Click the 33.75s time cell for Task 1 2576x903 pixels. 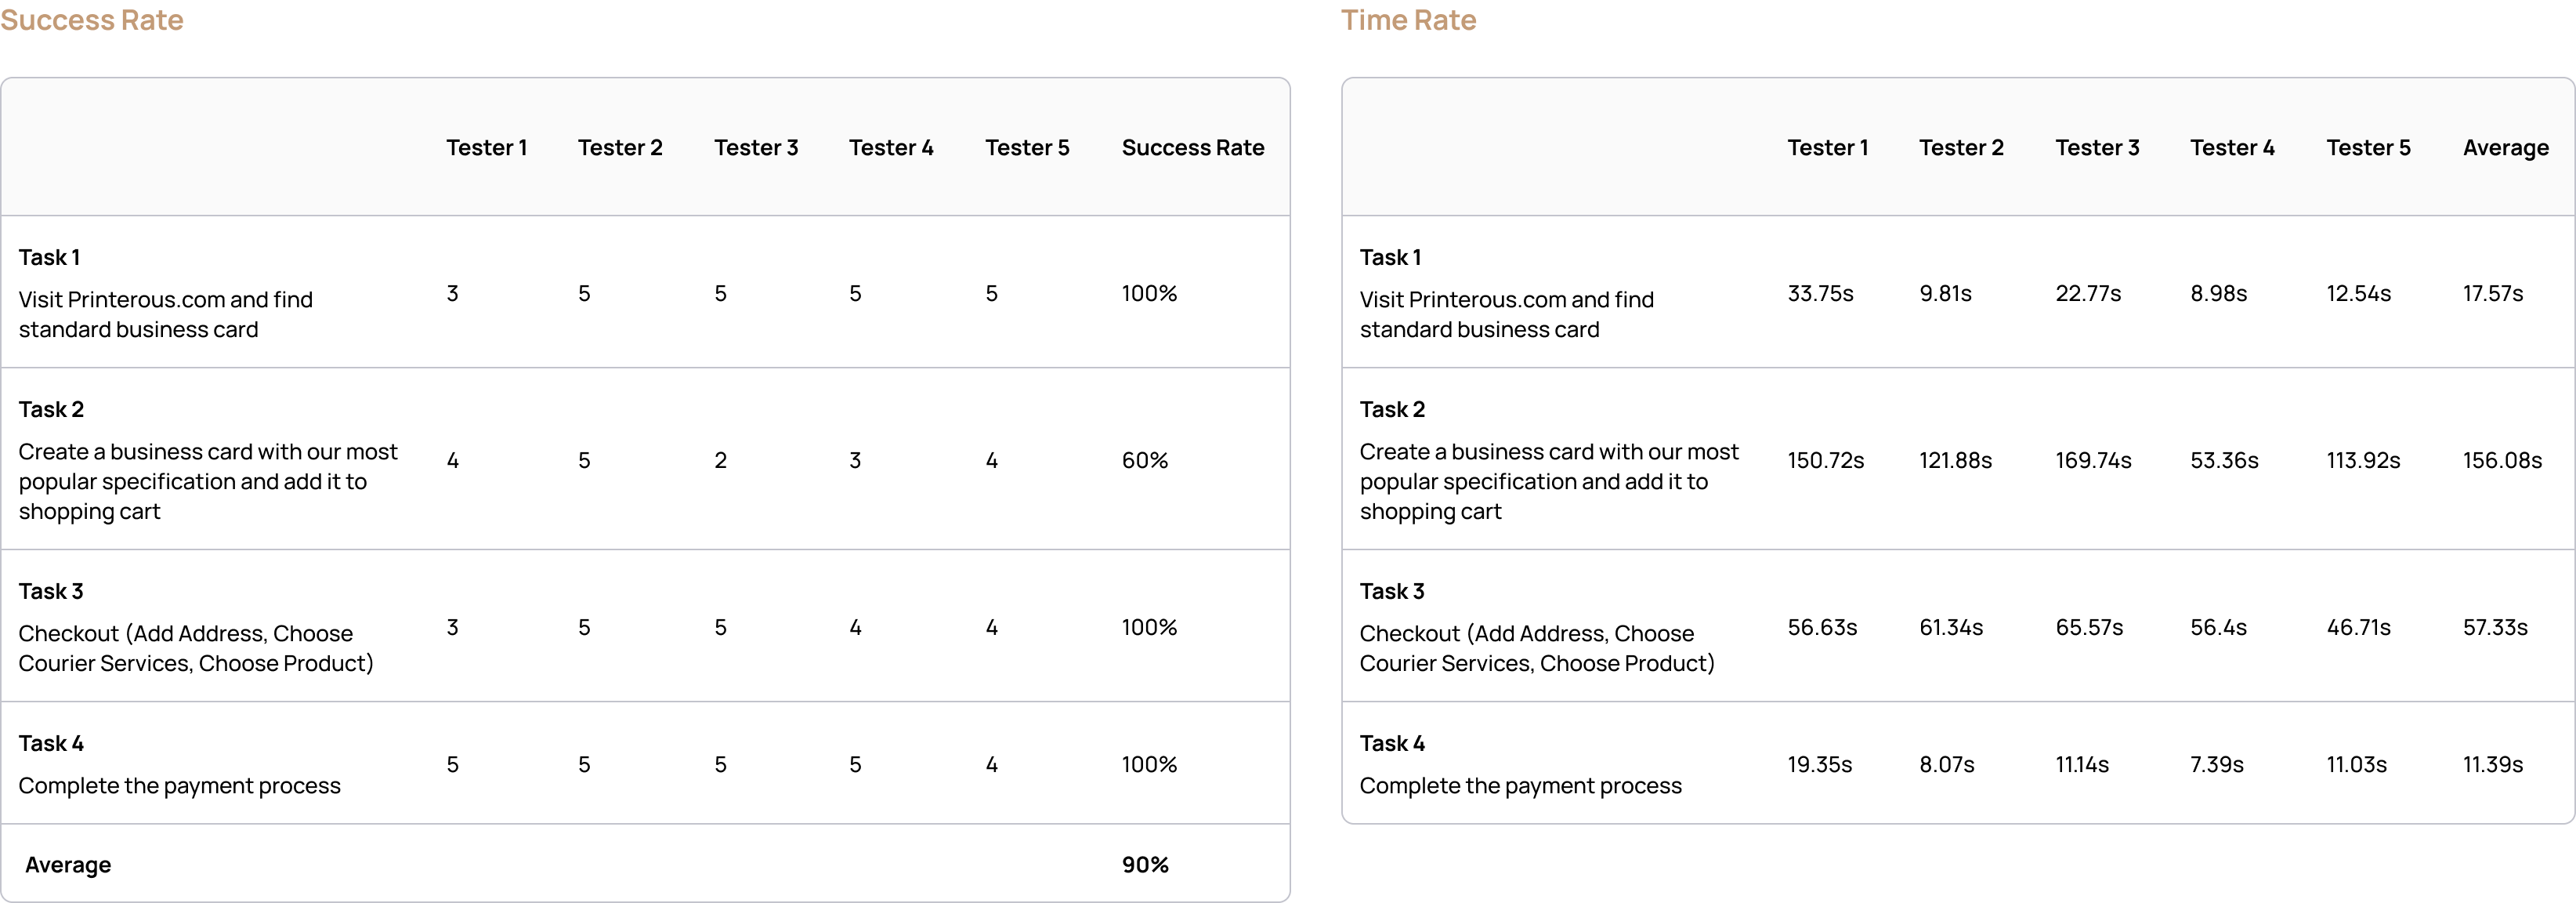point(1820,293)
